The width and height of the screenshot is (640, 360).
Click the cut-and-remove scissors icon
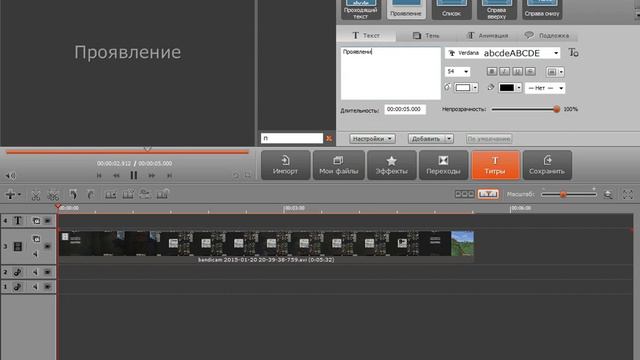click(x=53, y=195)
